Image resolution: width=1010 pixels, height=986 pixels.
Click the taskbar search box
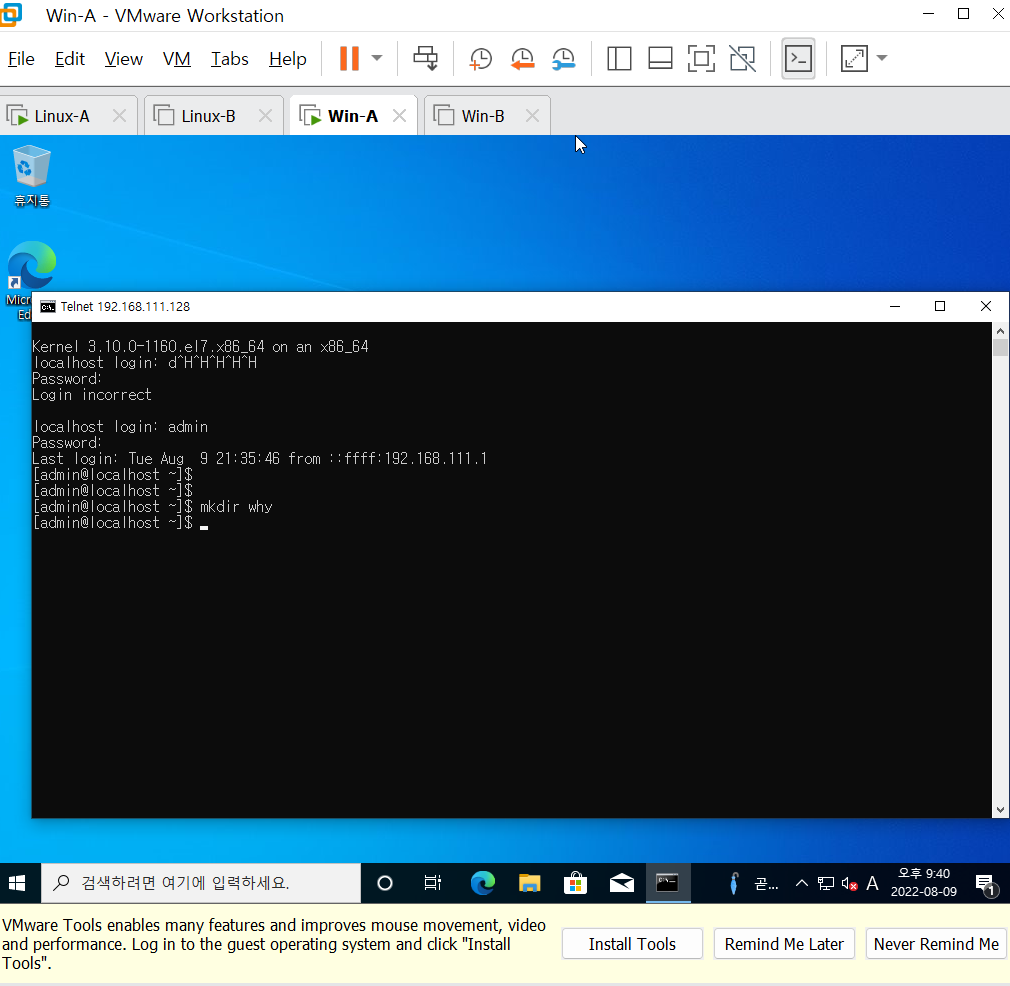tap(201, 883)
